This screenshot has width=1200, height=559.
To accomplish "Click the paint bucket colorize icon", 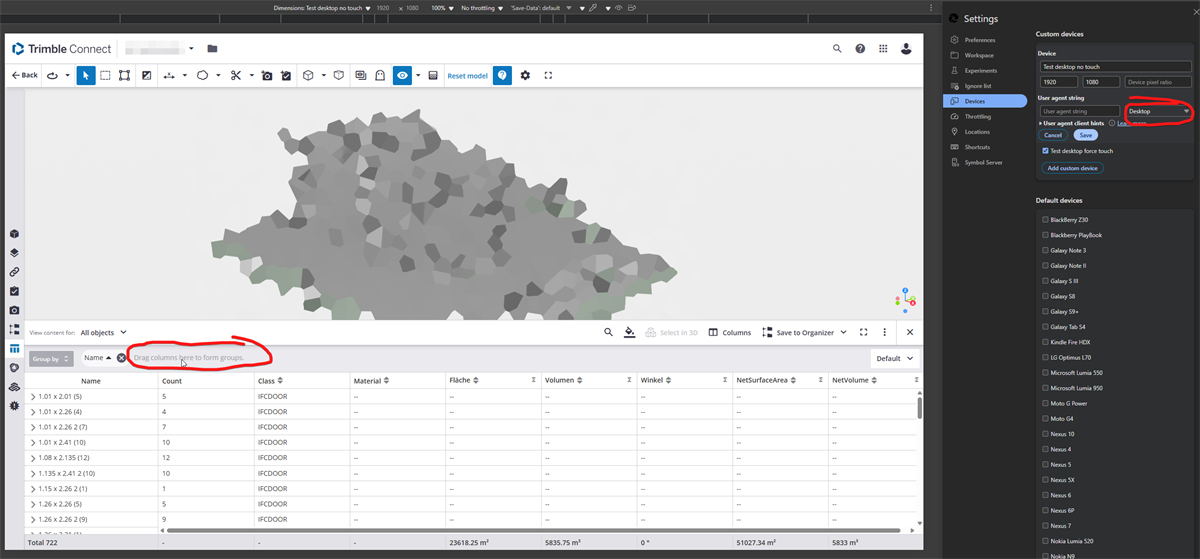I will (x=629, y=332).
